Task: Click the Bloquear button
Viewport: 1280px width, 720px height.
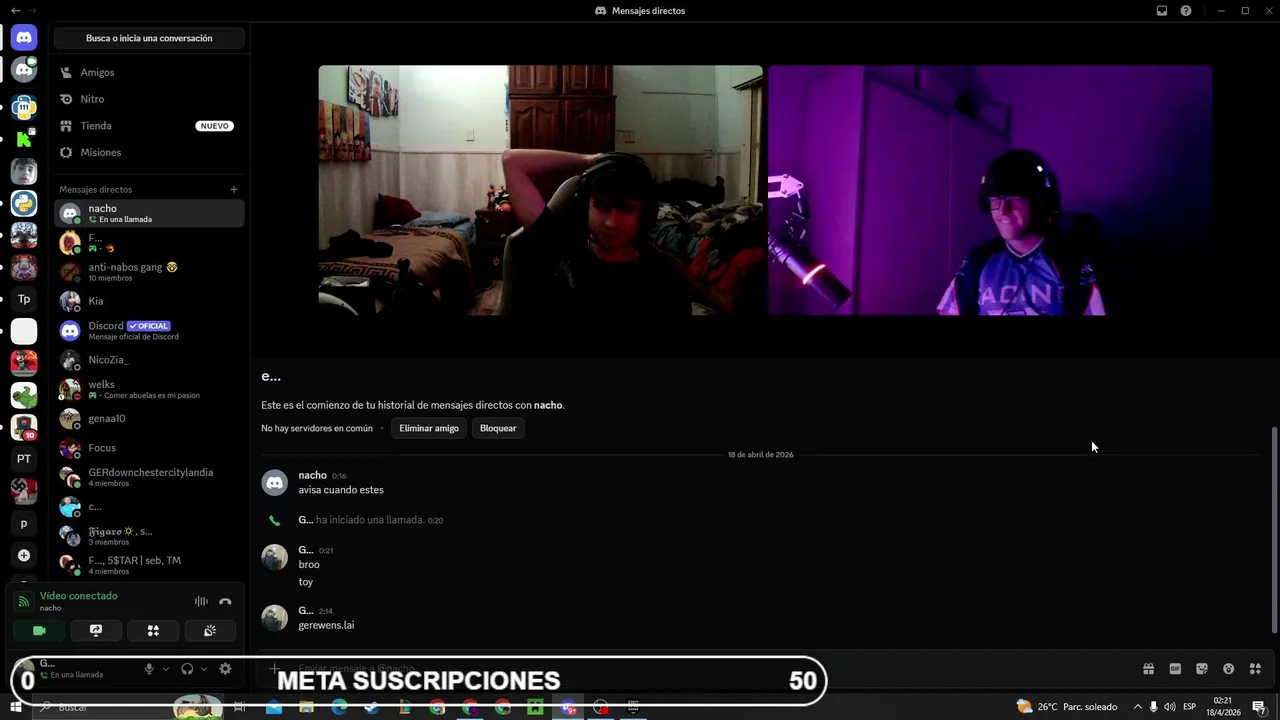Action: point(498,428)
